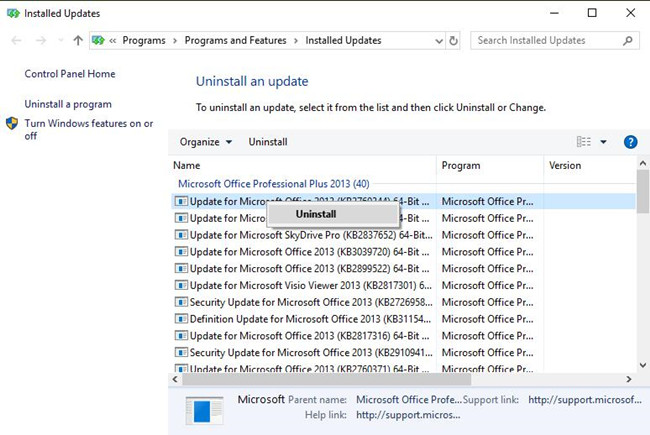
Task: Expand the address bar history dropdown
Action: [x=439, y=41]
